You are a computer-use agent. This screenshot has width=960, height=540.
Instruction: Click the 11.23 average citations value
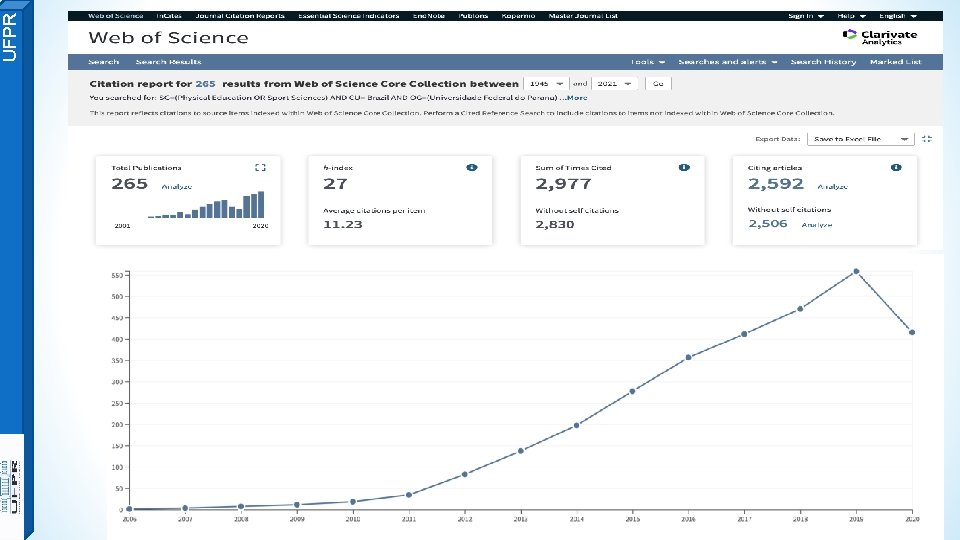(343, 224)
